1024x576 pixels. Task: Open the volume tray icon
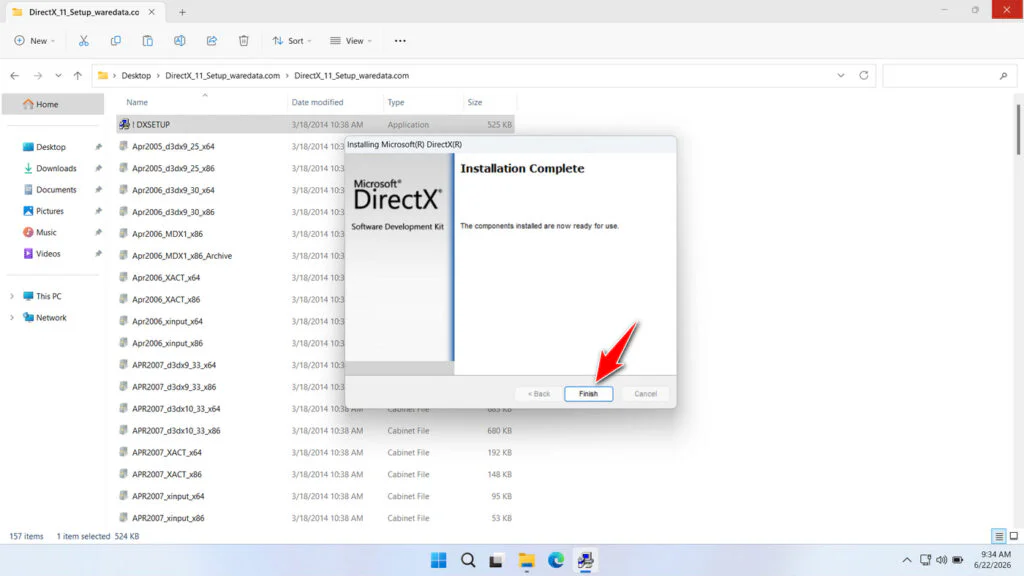coord(941,560)
